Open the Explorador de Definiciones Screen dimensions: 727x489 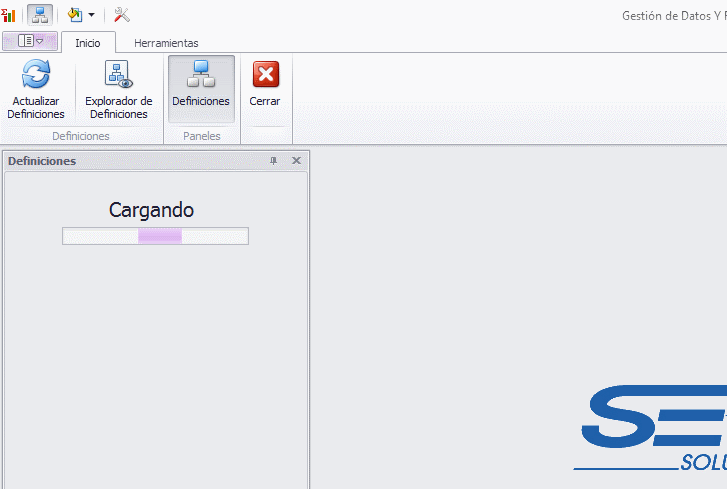(x=118, y=76)
